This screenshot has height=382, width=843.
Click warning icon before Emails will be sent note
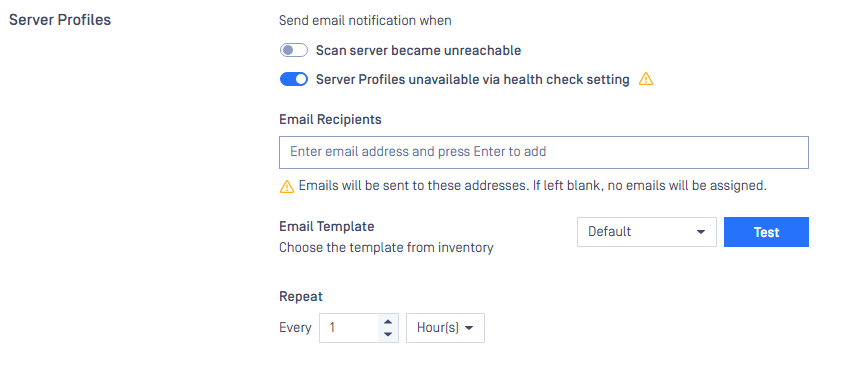pyautogui.click(x=287, y=186)
